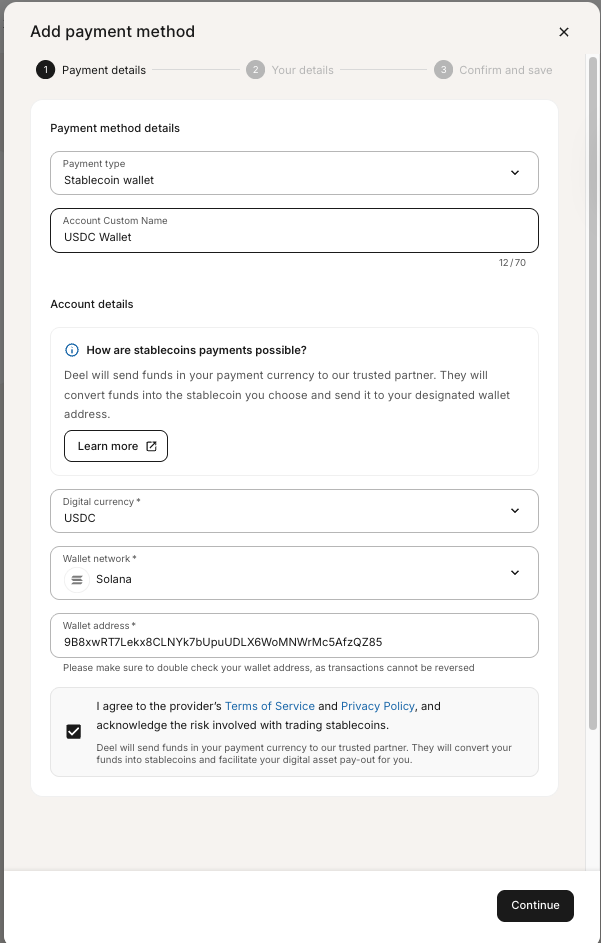The image size is (601, 943).
Task: Click step 1 Payment details circle
Action: [45, 70]
